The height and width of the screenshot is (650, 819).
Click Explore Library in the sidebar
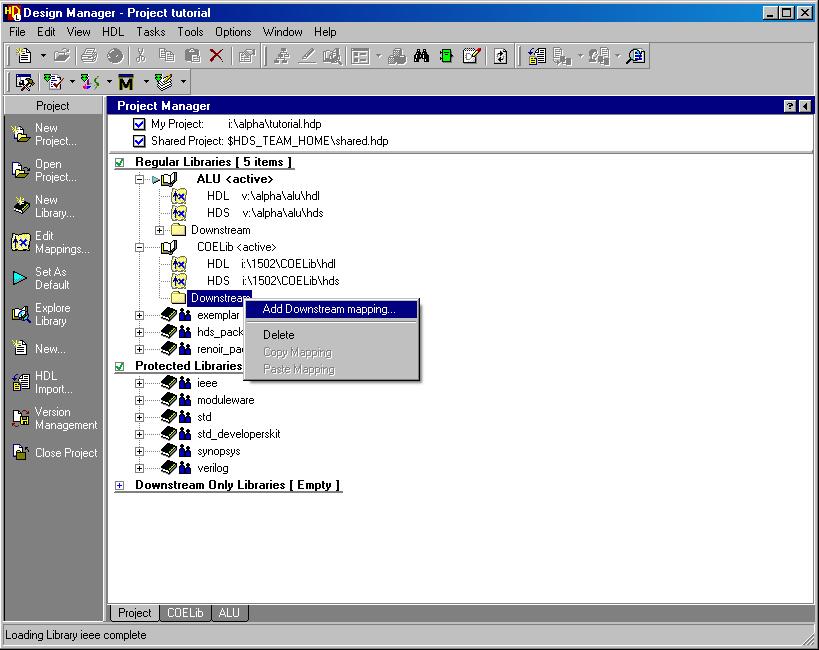[41, 315]
